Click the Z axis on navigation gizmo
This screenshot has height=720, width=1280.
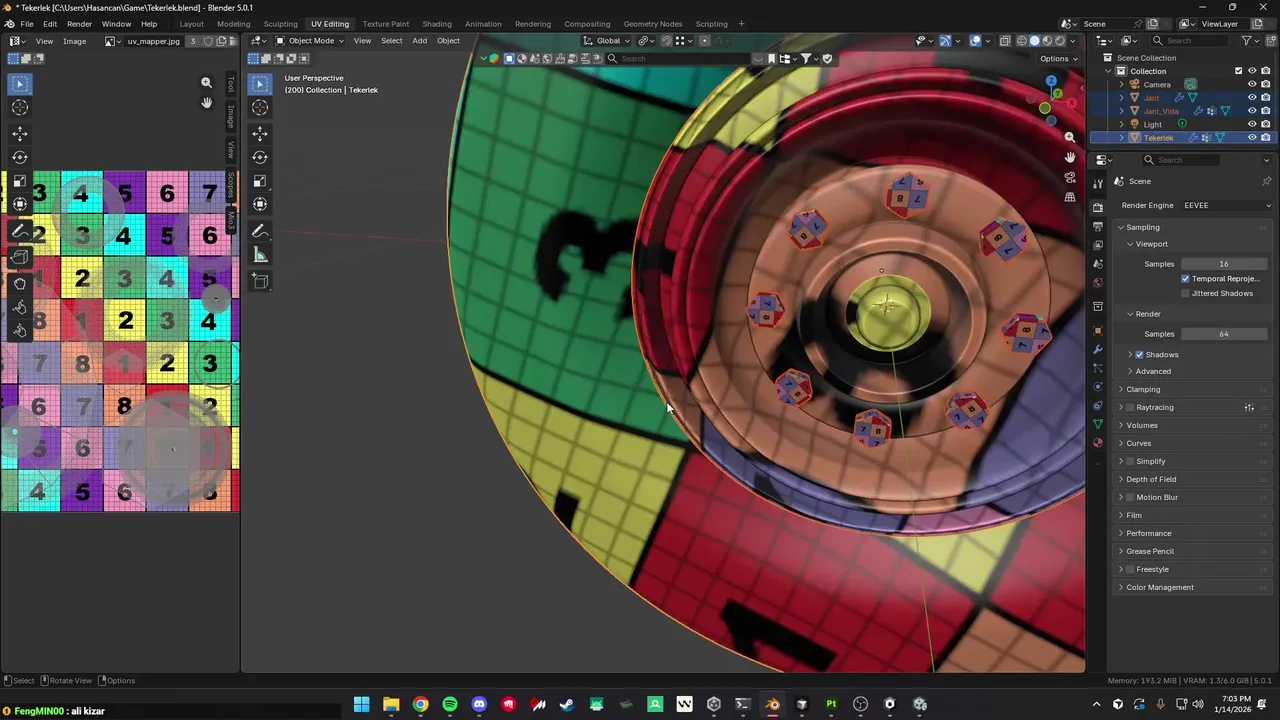coord(1051,81)
